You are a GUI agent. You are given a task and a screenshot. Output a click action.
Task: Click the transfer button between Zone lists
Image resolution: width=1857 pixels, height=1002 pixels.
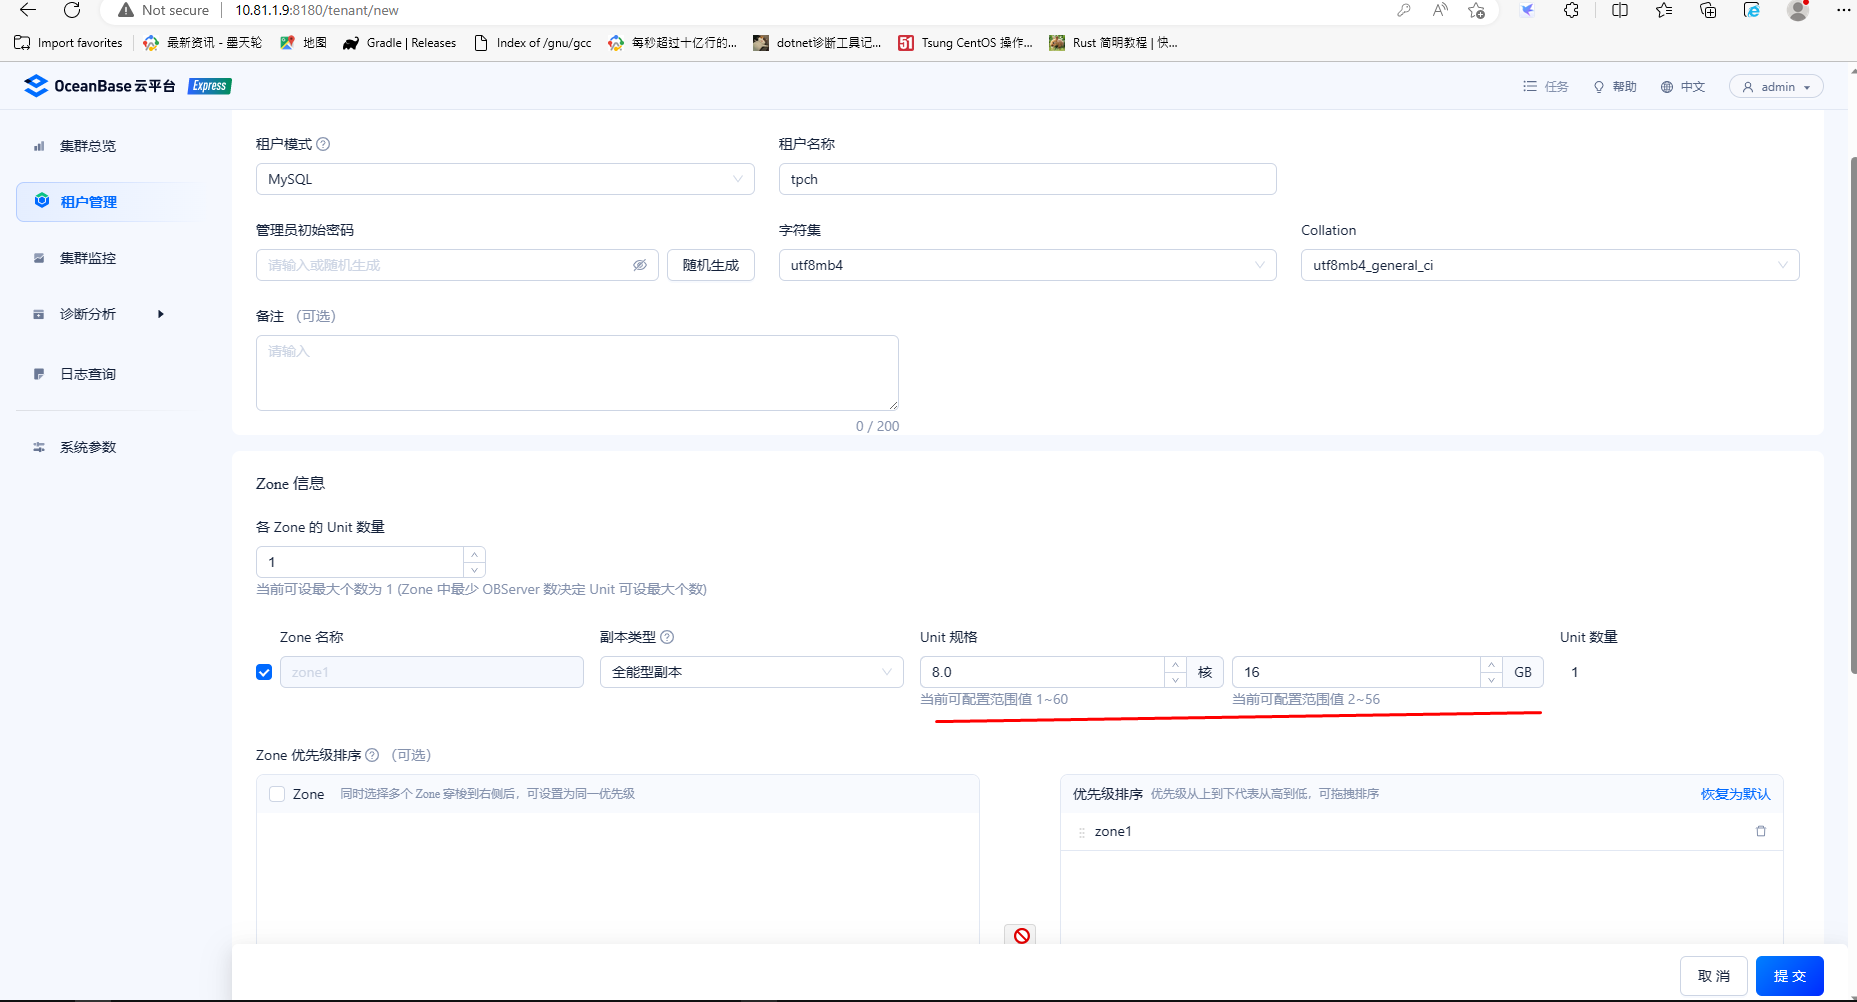[1021, 935]
